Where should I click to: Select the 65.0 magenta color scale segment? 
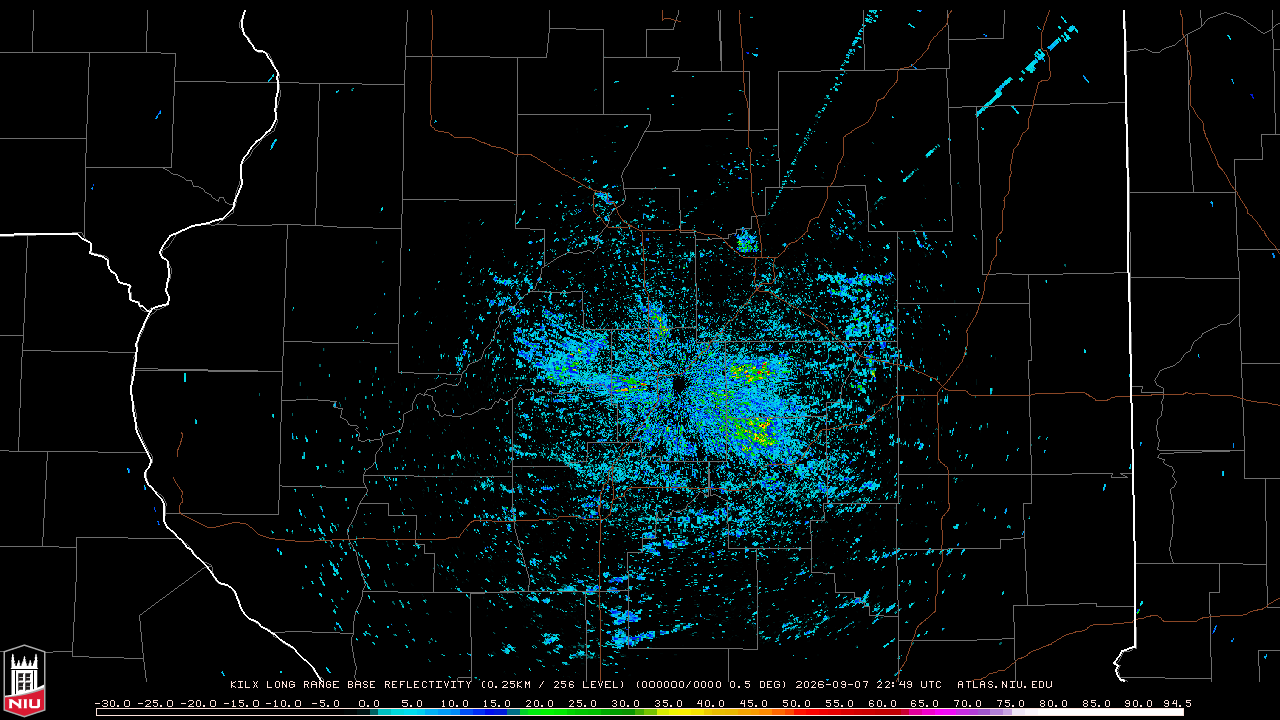(x=924, y=712)
